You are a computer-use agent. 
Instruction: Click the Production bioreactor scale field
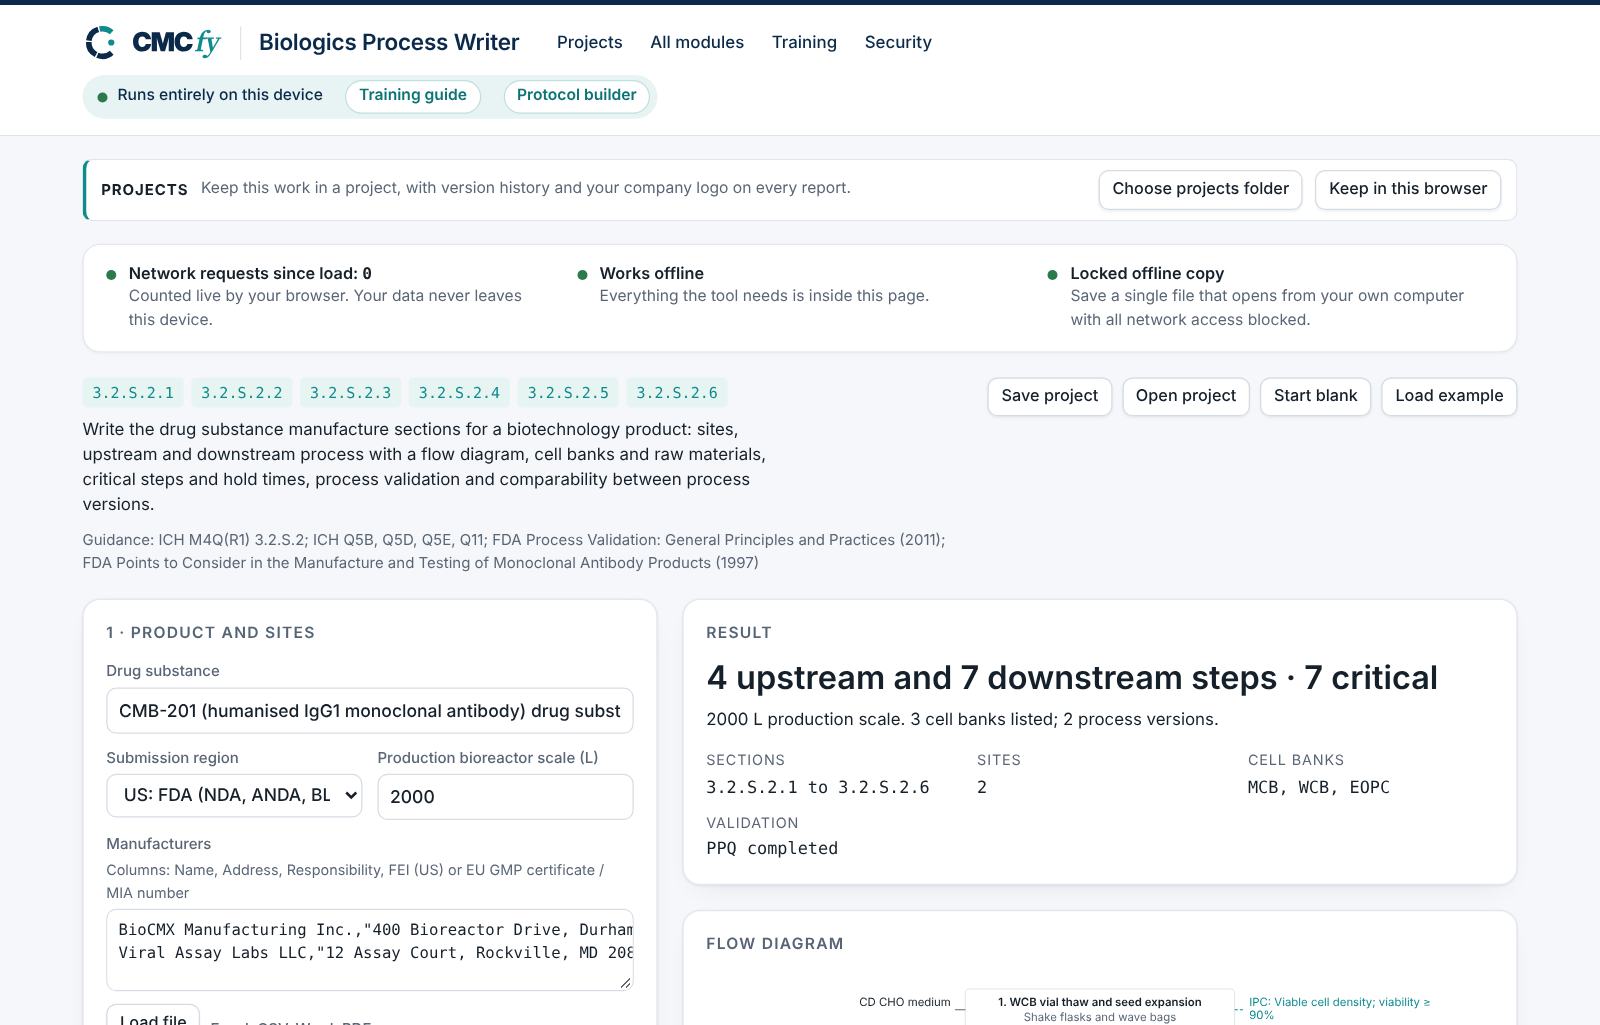pos(505,797)
